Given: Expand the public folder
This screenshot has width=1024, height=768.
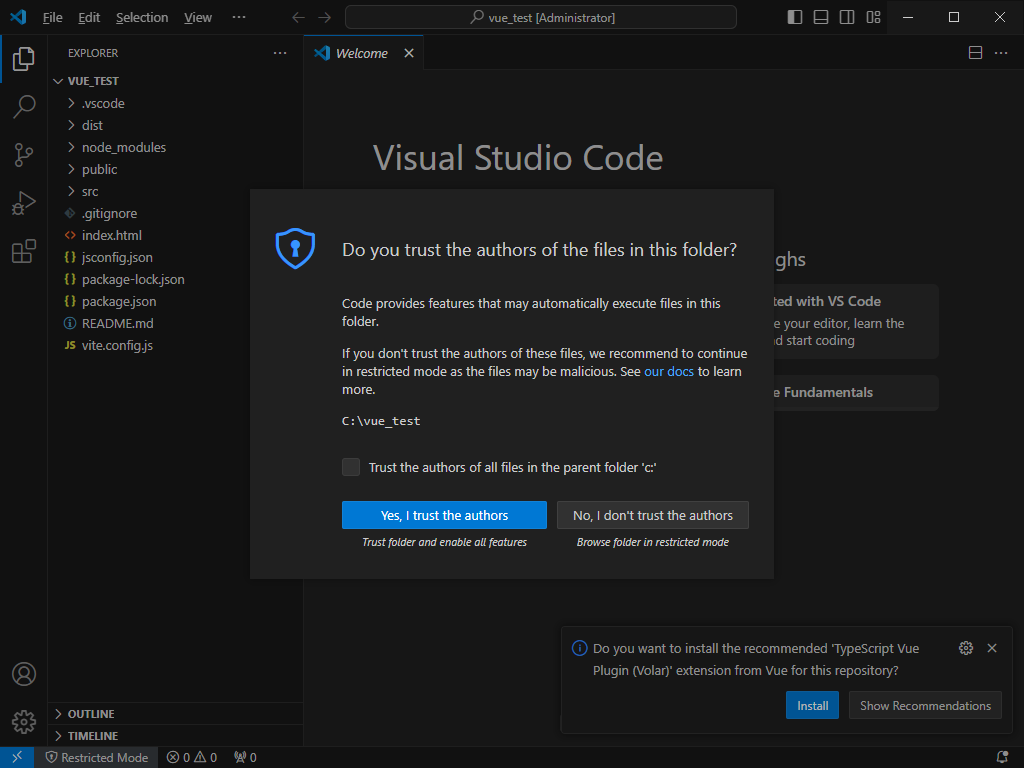Looking at the screenshot, I should pyautogui.click(x=175, y=169).
